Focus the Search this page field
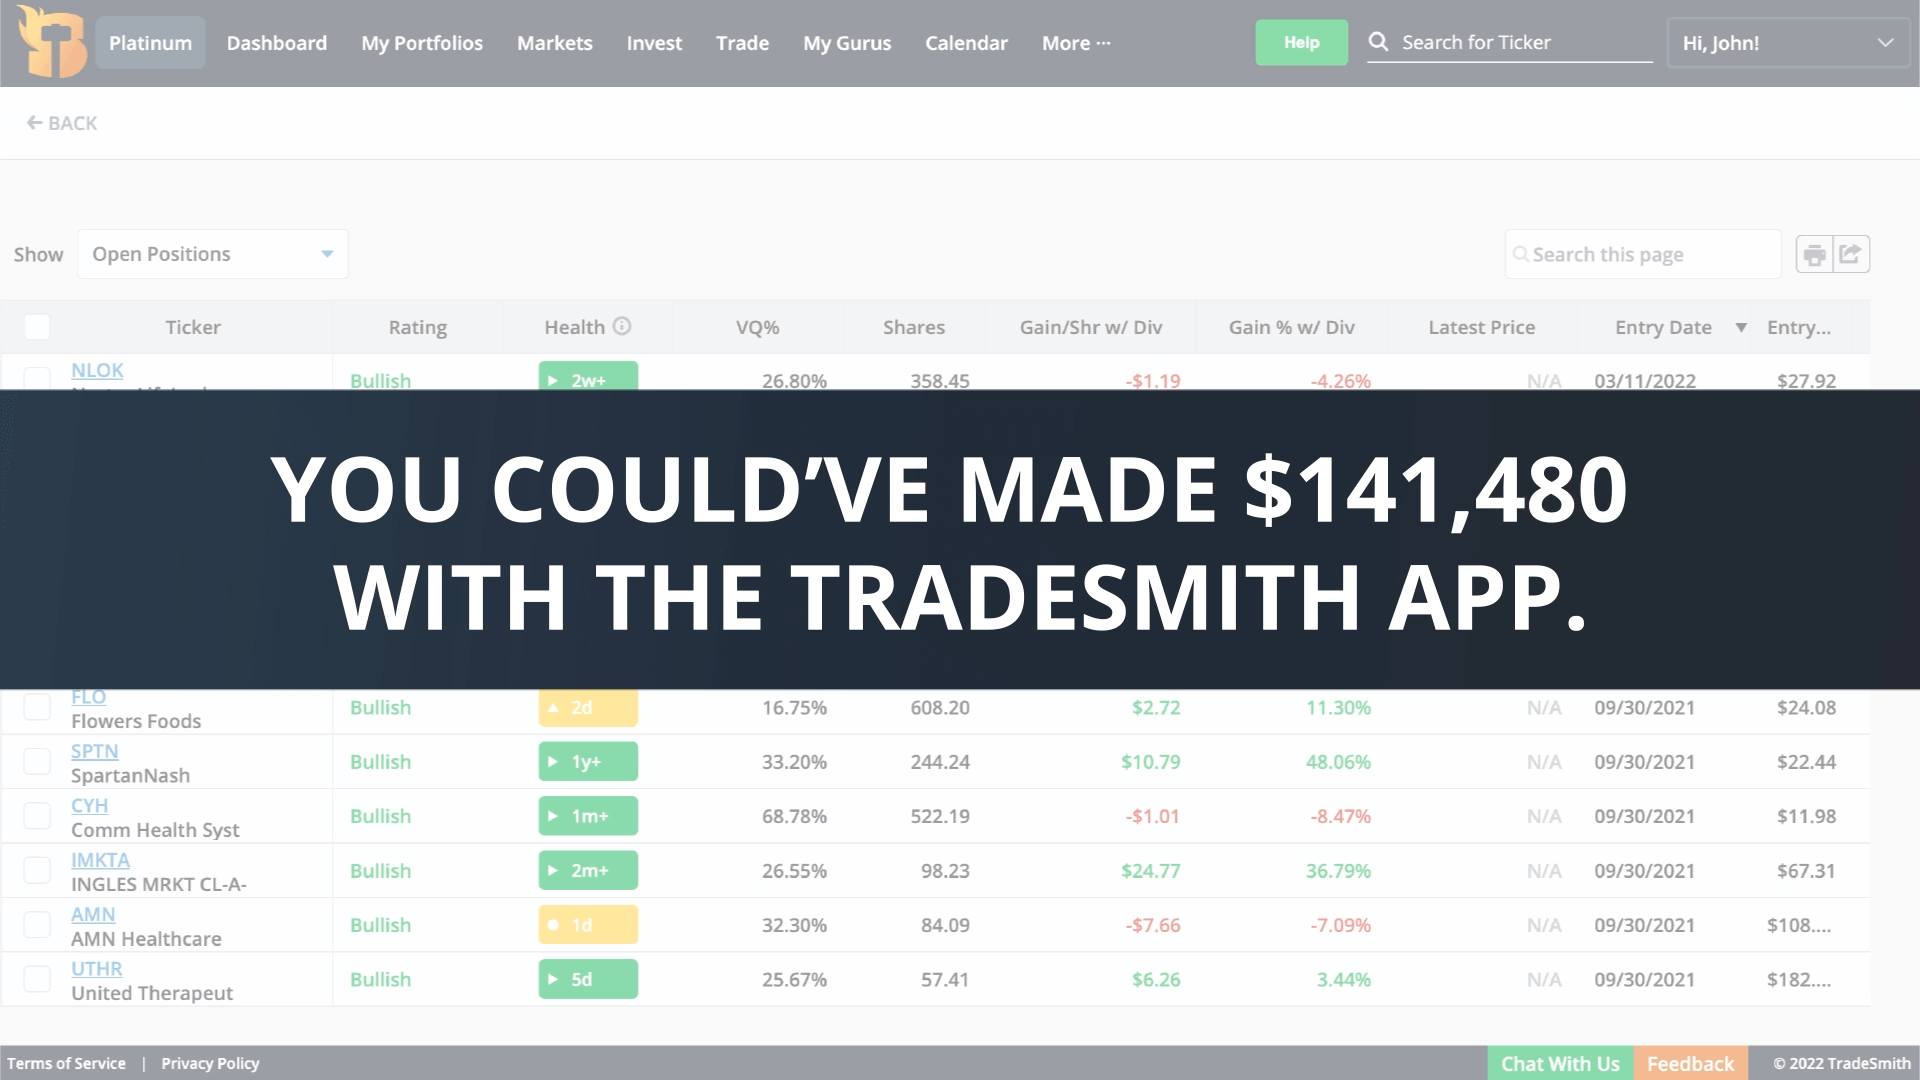The width and height of the screenshot is (1920, 1080). (x=1643, y=254)
